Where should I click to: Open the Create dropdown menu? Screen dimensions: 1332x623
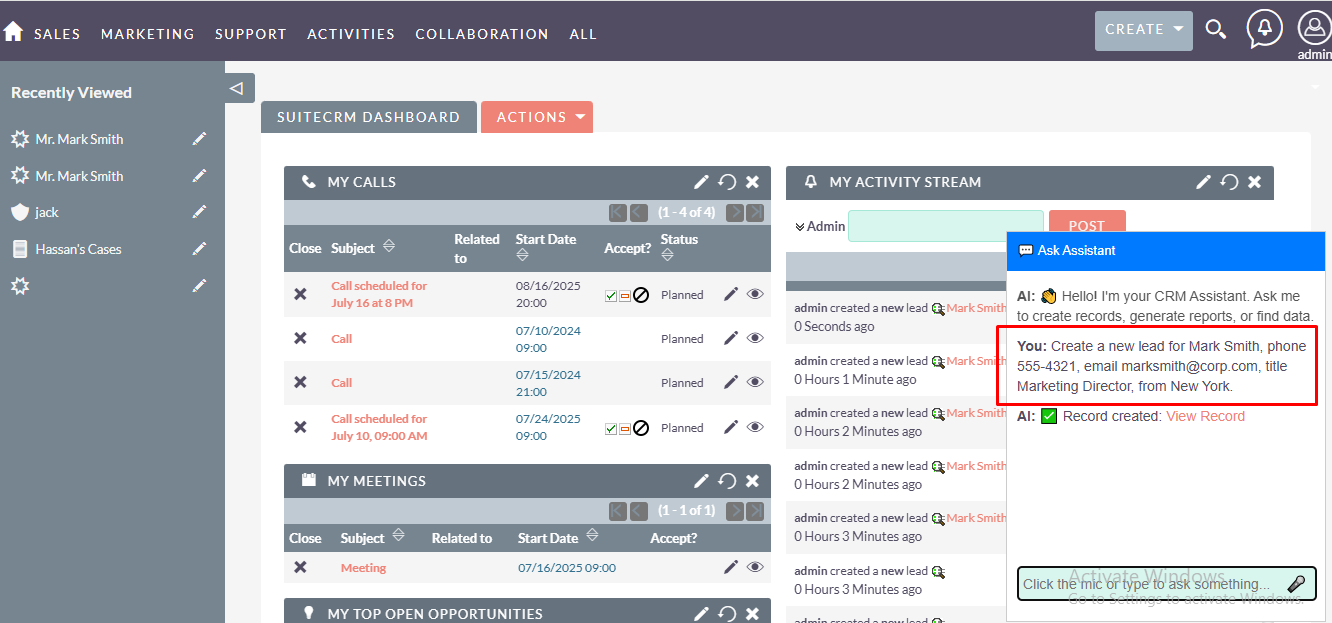point(1144,30)
